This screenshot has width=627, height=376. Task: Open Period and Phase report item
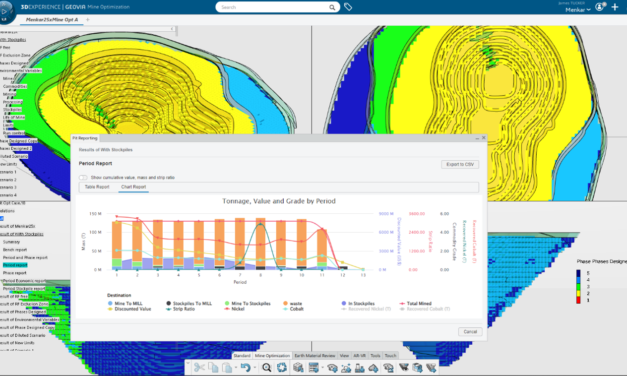tap(25, 258)
